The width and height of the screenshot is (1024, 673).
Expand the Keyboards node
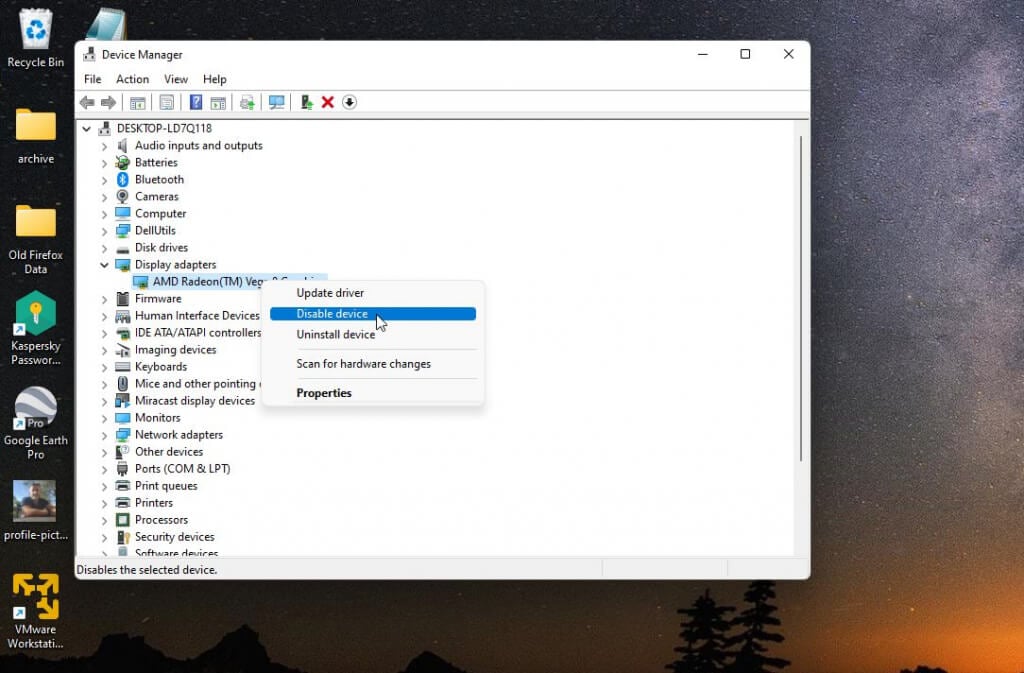point(104,367)
